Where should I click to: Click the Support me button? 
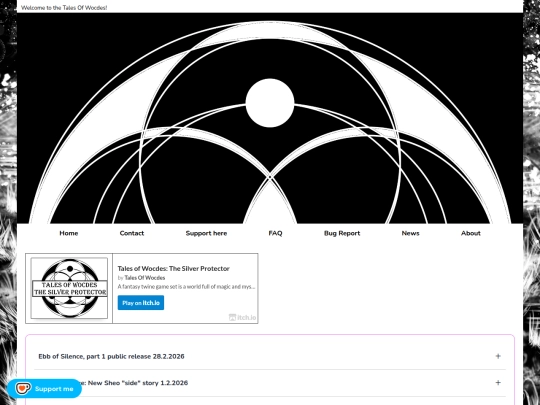44,389
